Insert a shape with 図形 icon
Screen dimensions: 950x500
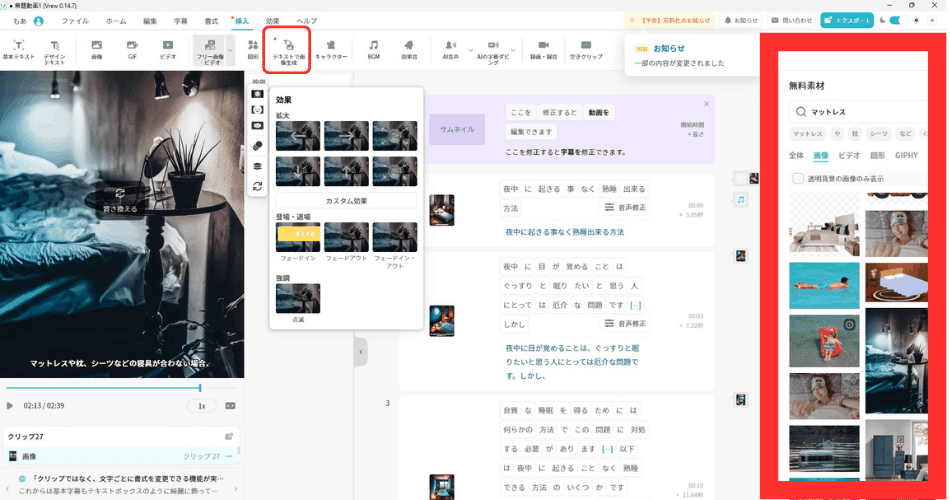(x=253, y=50)
